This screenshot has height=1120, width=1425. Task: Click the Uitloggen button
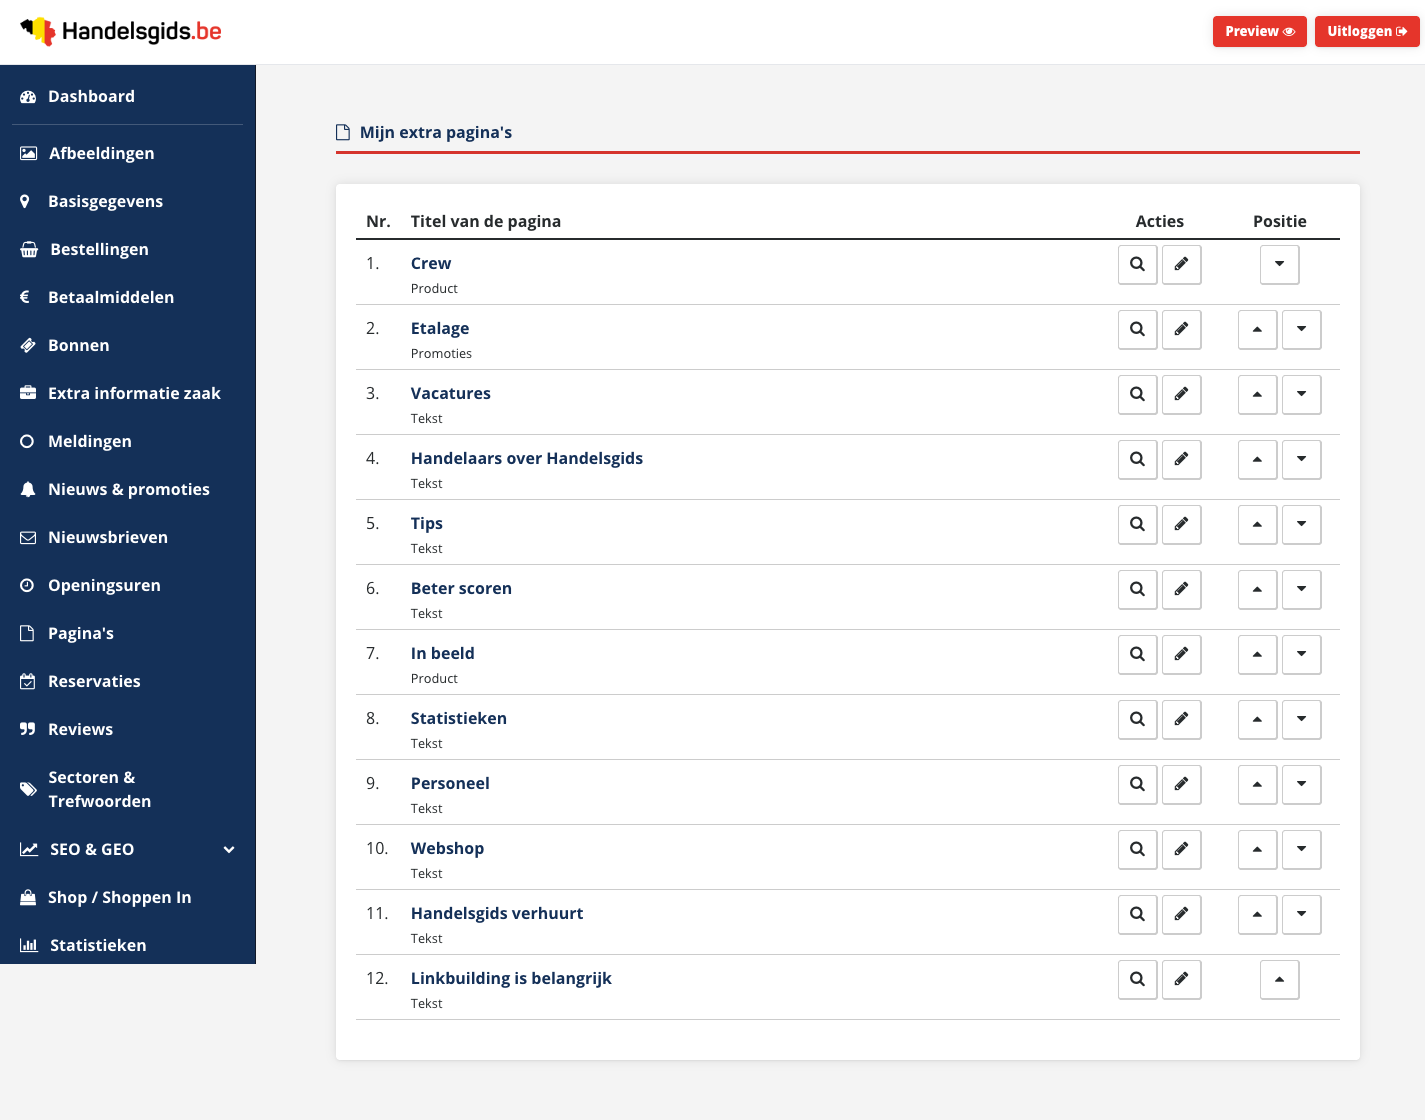1367,31
